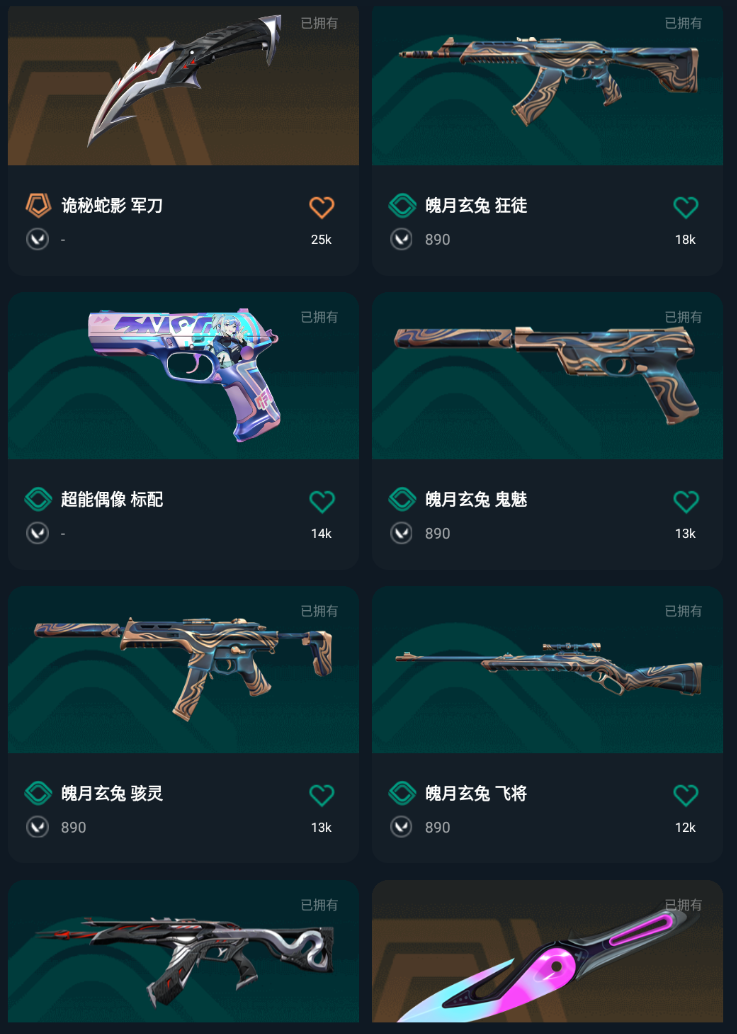This screenshot has width=737, height=1034.
Task: Click Valorant points icon under 魄月玄兔 骇灵
Action: 38,827
